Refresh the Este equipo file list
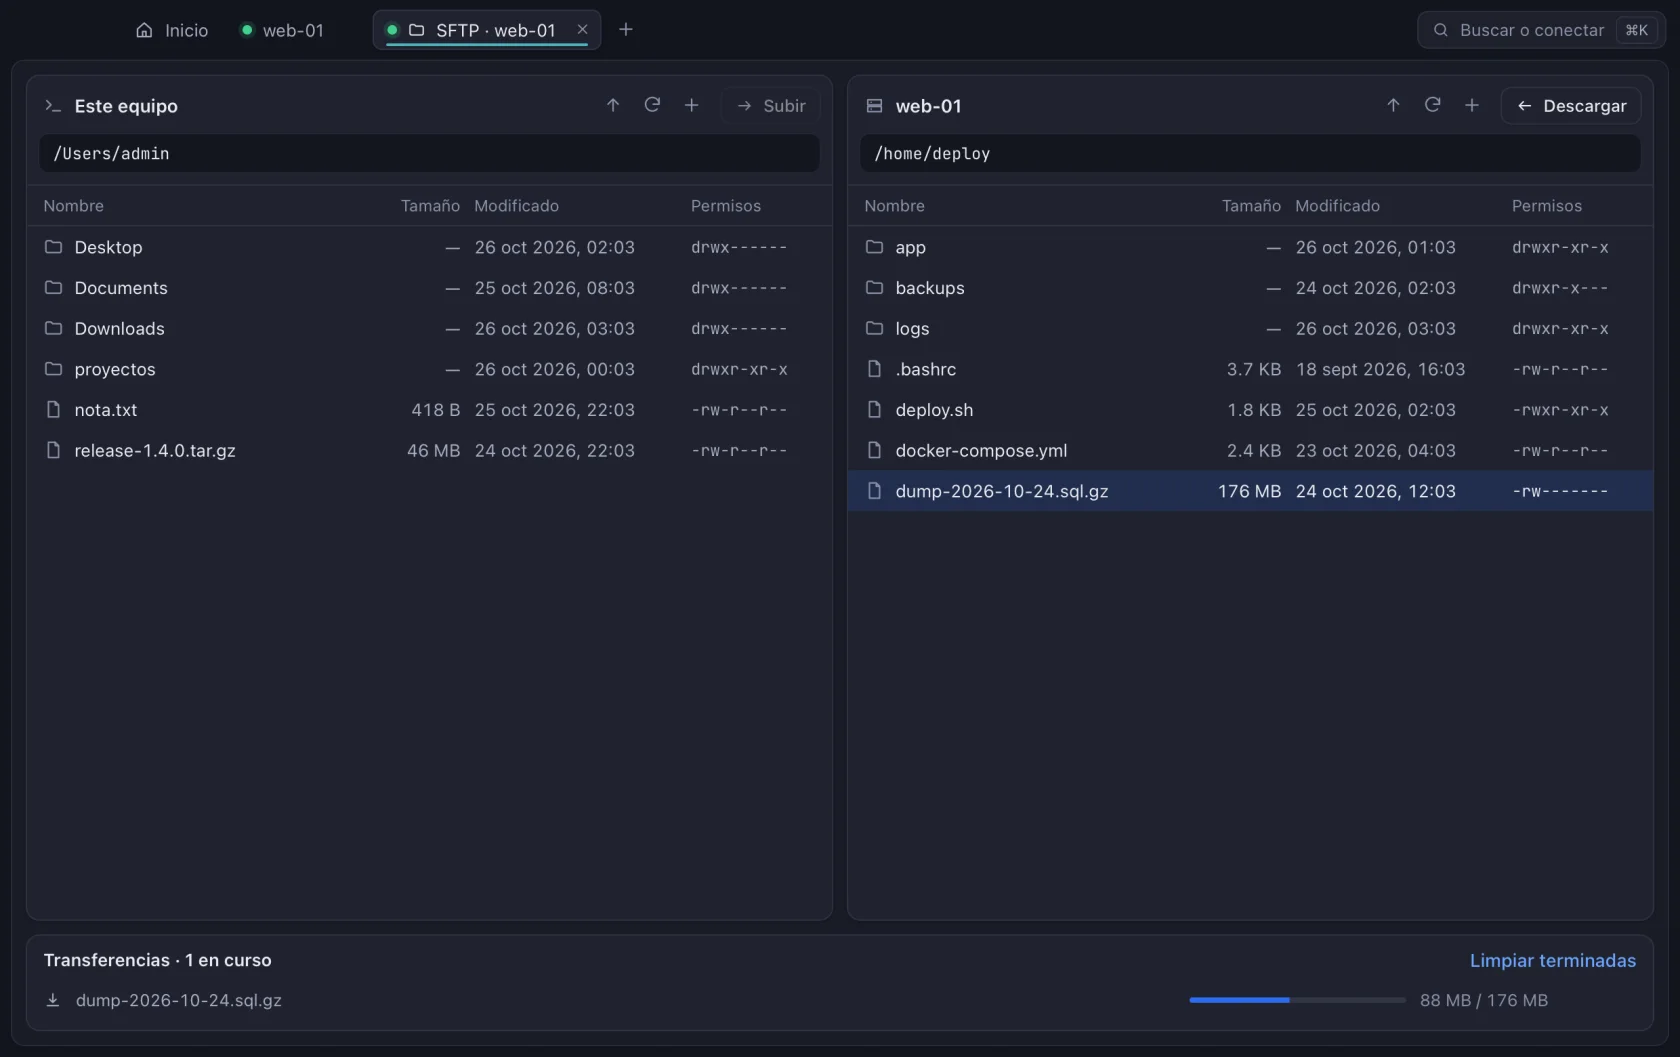 (652, 105)
